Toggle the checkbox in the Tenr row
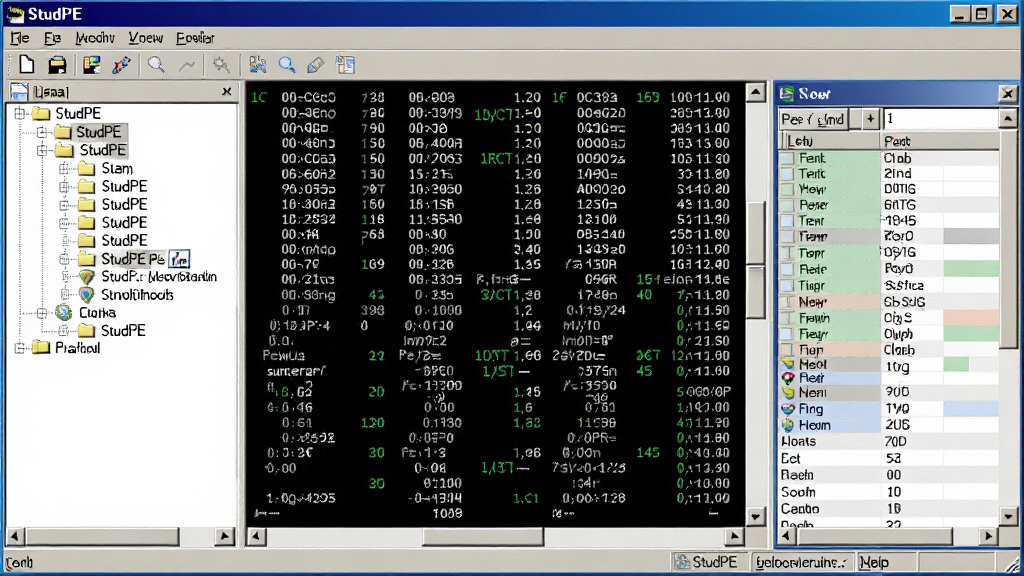The height and width of the screenshot is (576, 1024). coord(788,221)
